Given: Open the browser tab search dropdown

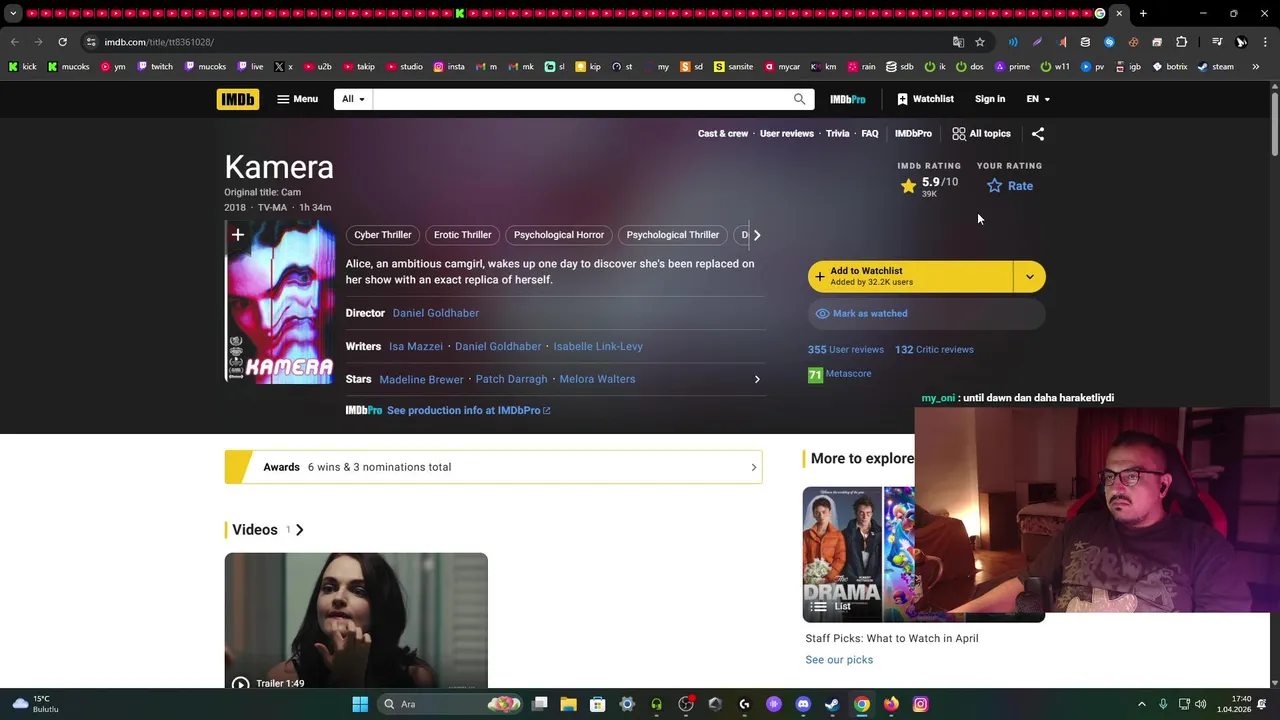Looking at the screenshot, I should (12, 14).
